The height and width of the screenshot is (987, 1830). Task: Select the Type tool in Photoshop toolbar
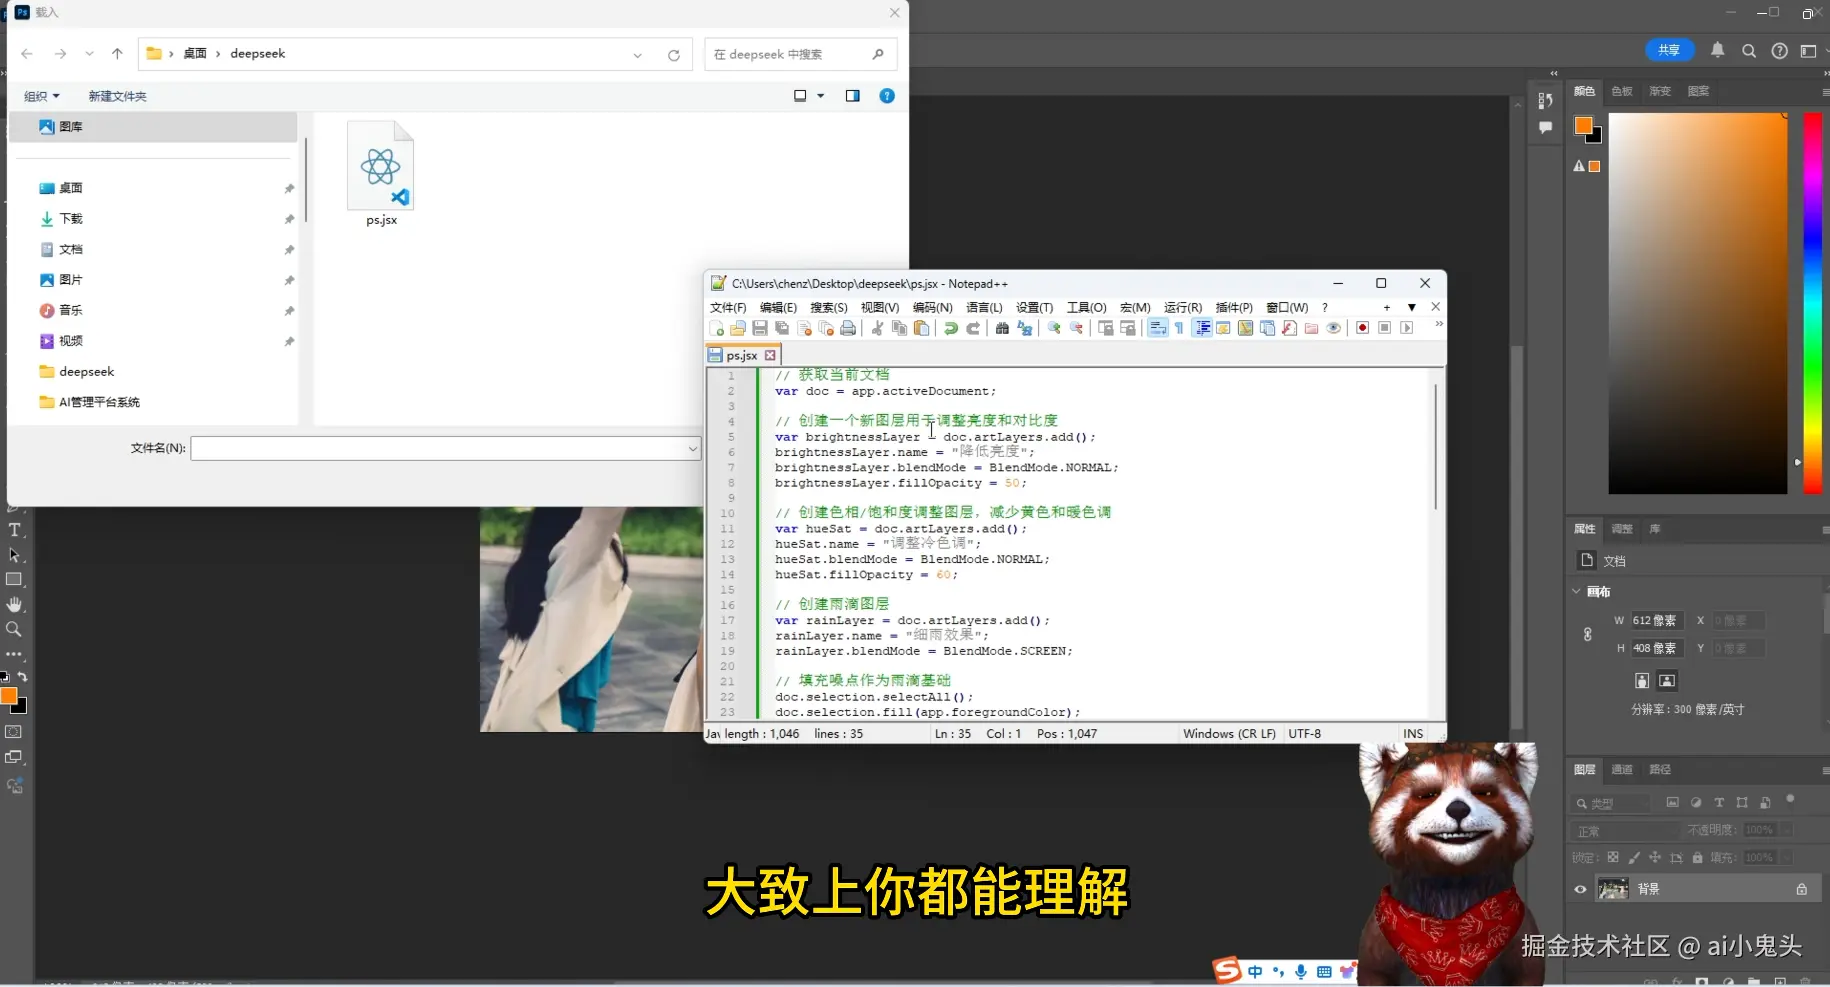point(15,530)
